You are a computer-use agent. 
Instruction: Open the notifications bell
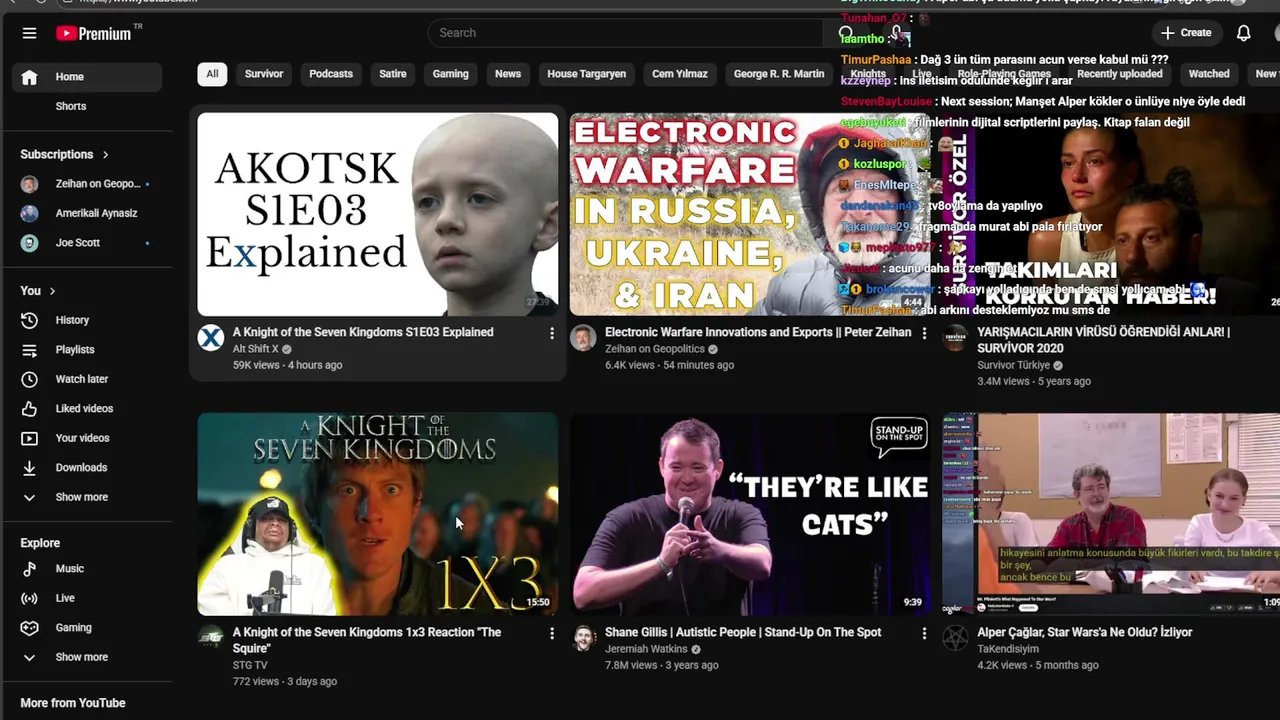click(1243, 33)
